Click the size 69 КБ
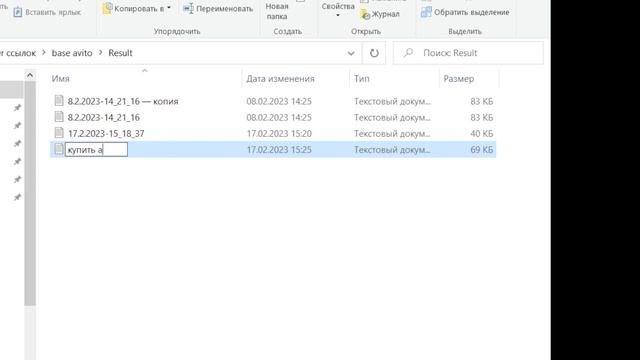The image size is (640, 360). pyautogui.click(x=482, y=149)
